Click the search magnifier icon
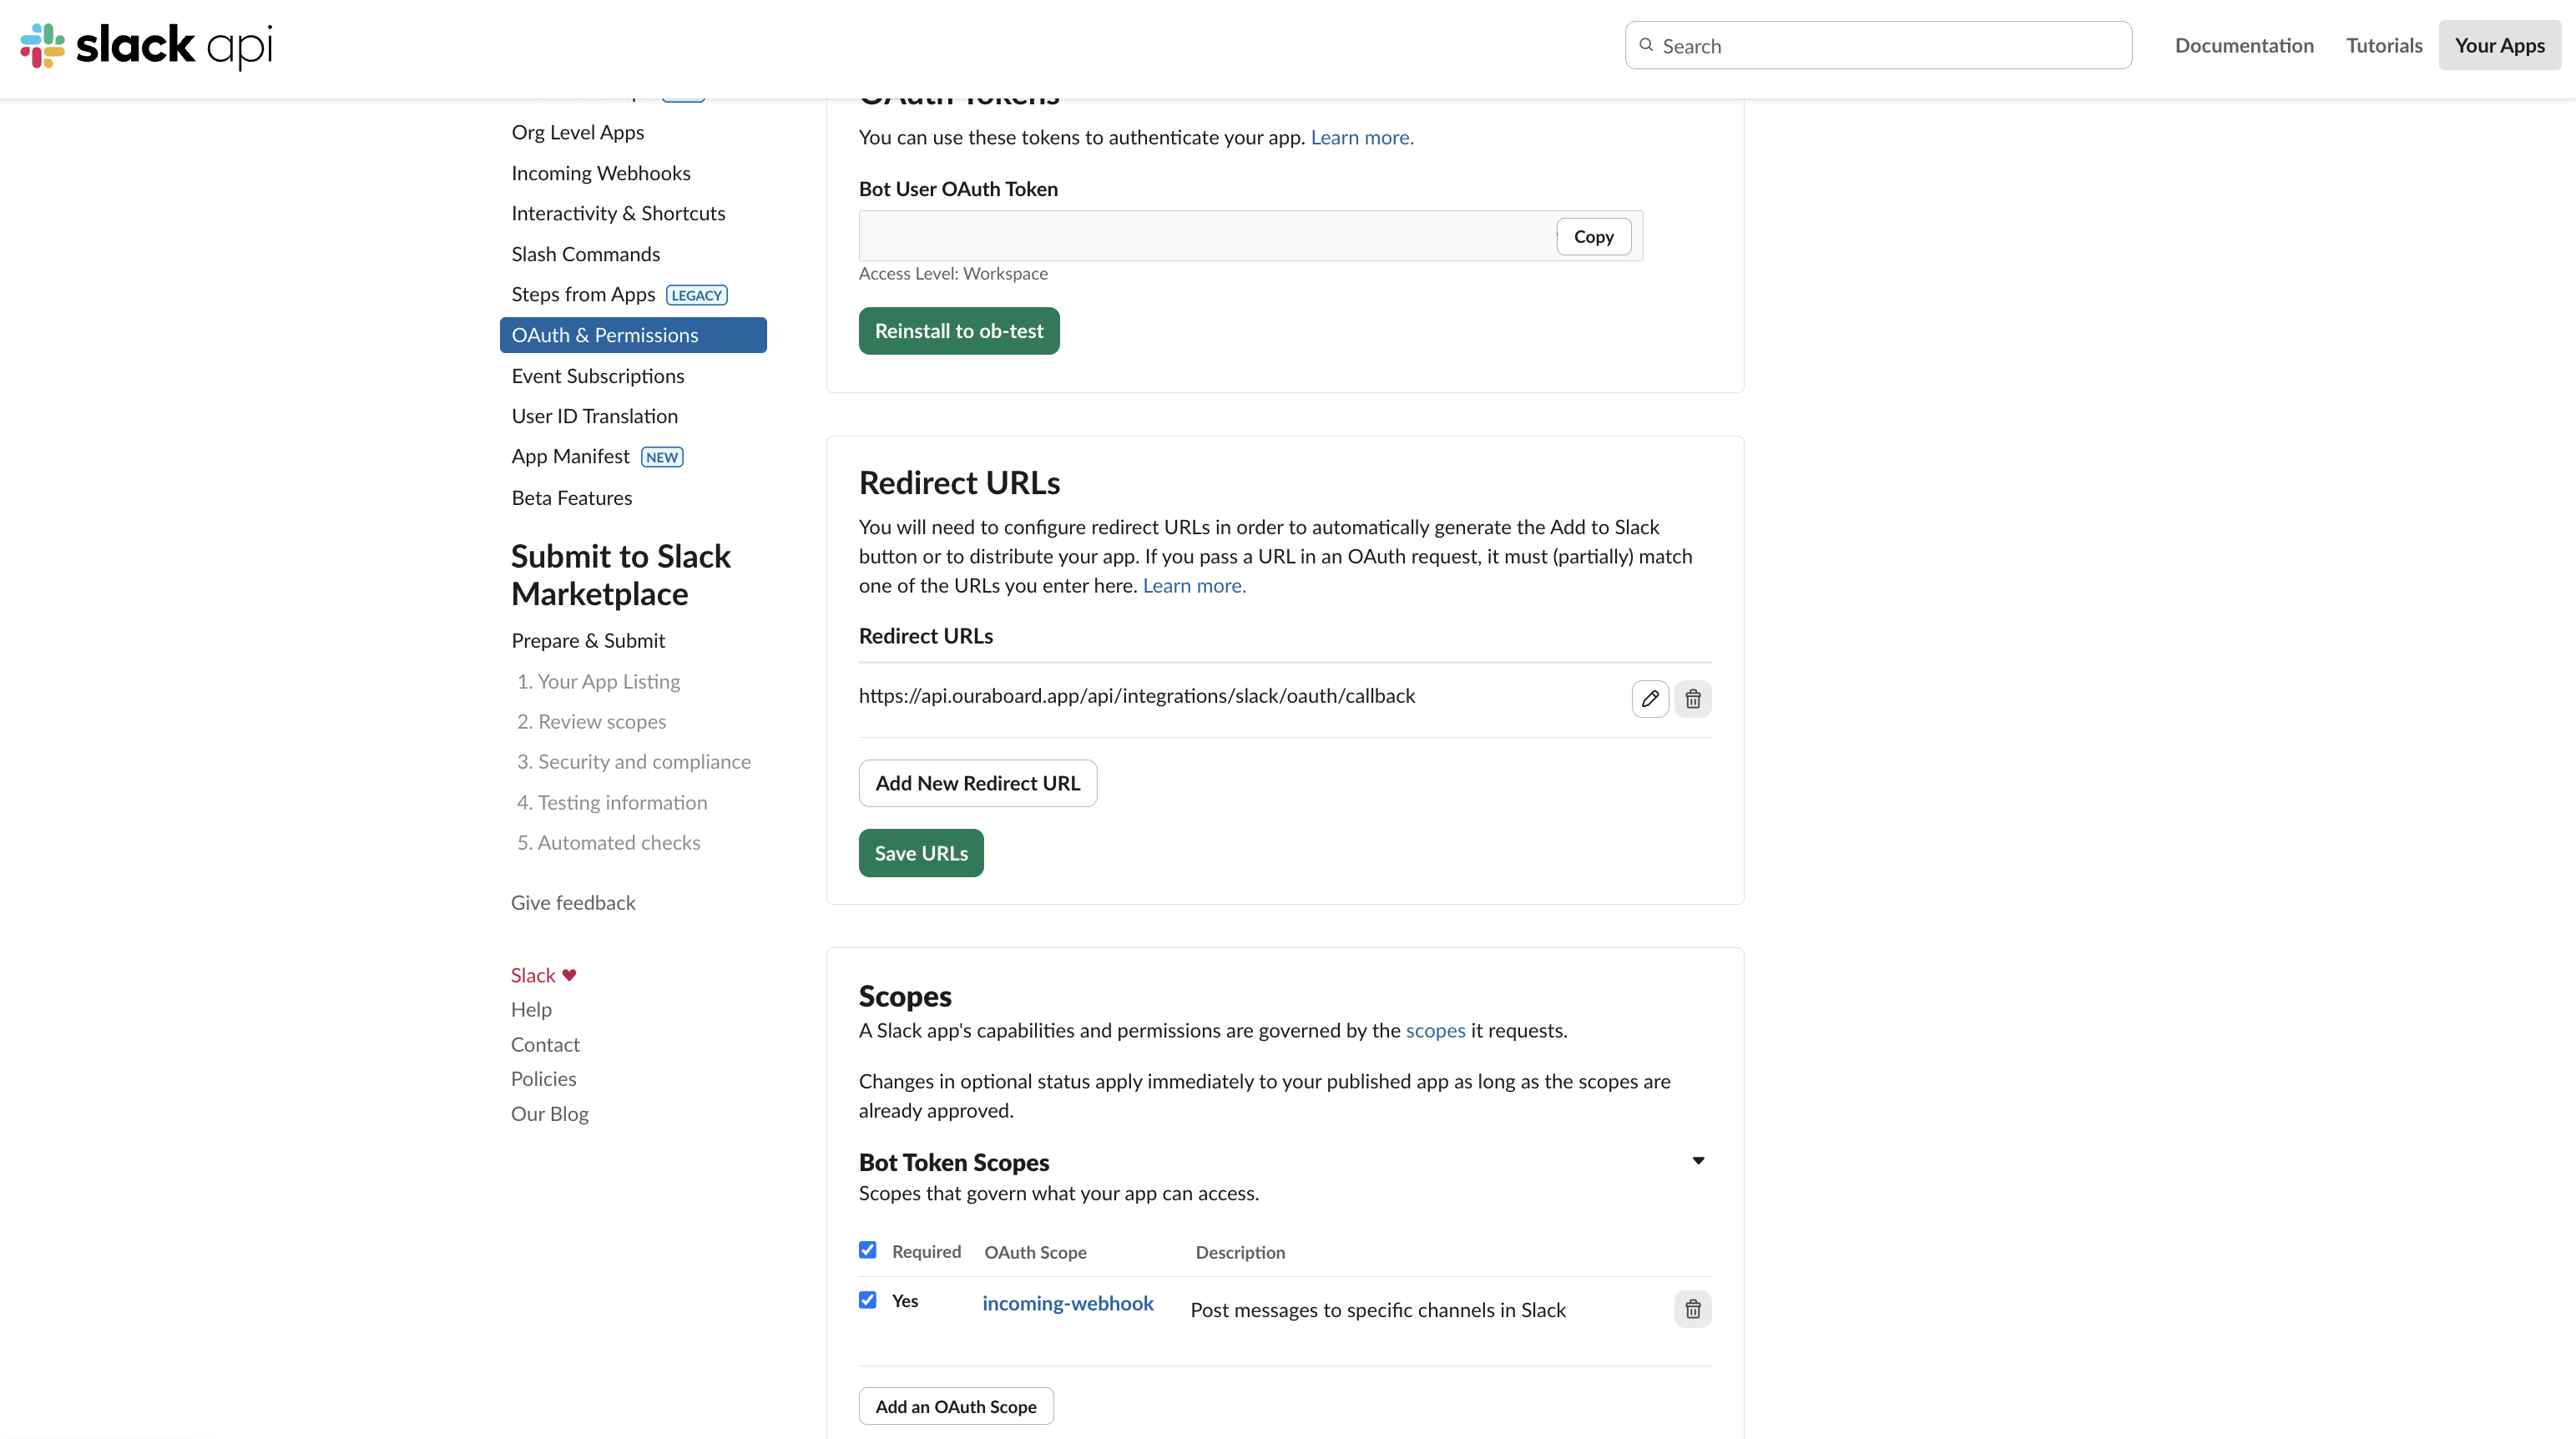The image size is (2576, 1439). coord(1646,45)
